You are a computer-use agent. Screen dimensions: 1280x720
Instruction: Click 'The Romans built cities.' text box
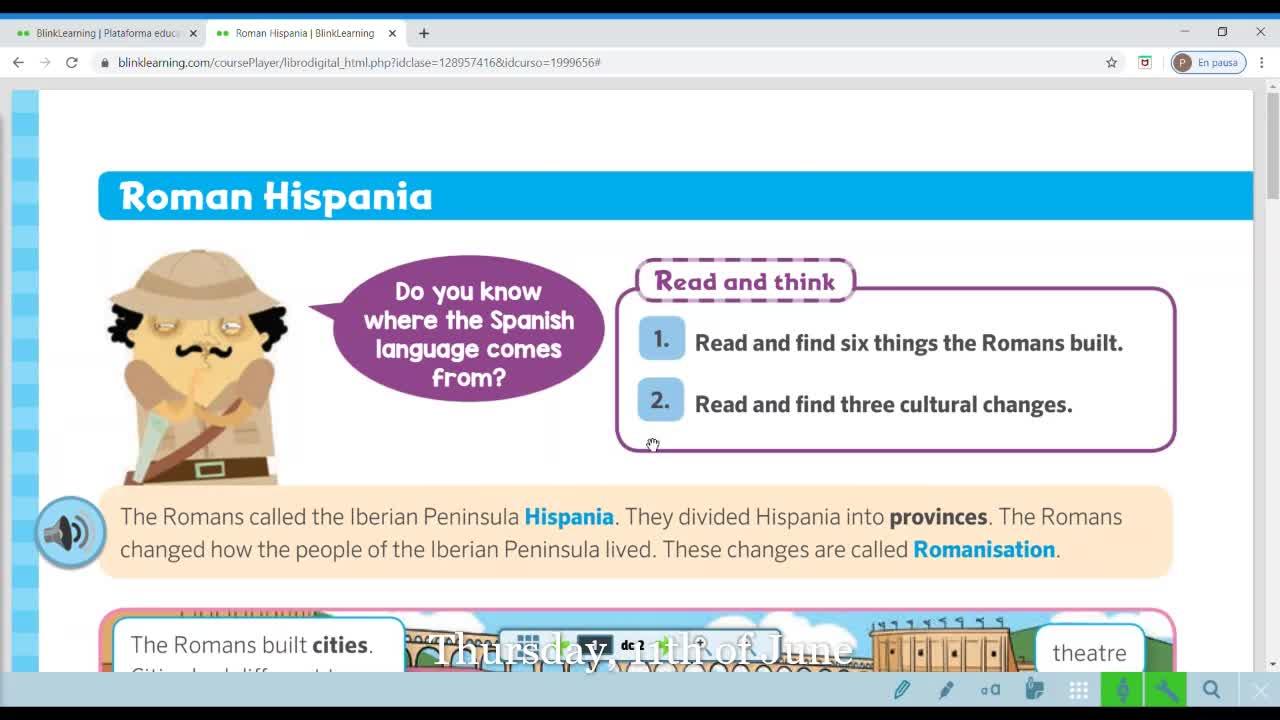258,645
